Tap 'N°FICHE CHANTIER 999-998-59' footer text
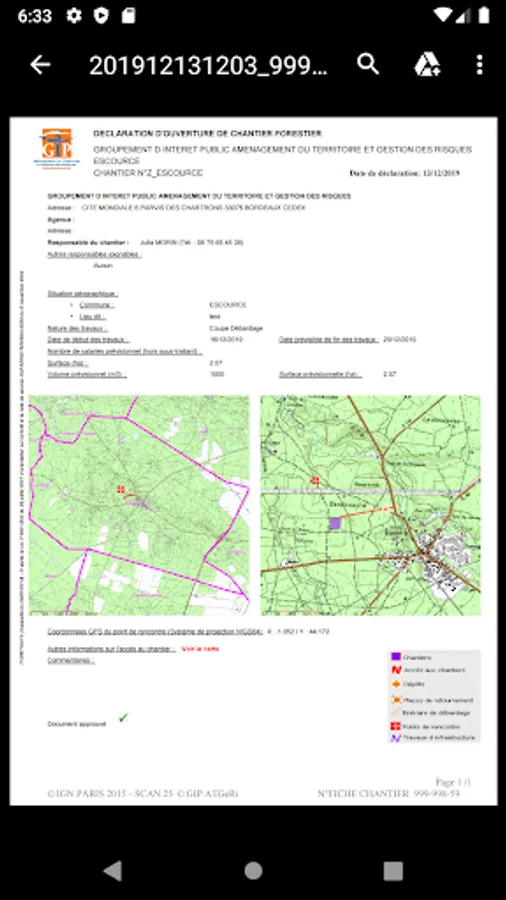Screen dimensions: 506x900 (x=388, y=794)
